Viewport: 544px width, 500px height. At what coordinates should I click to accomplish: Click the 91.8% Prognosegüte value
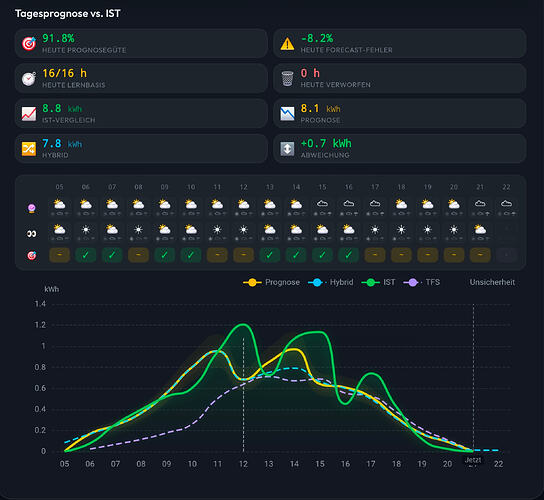click(x=58, y=39)
